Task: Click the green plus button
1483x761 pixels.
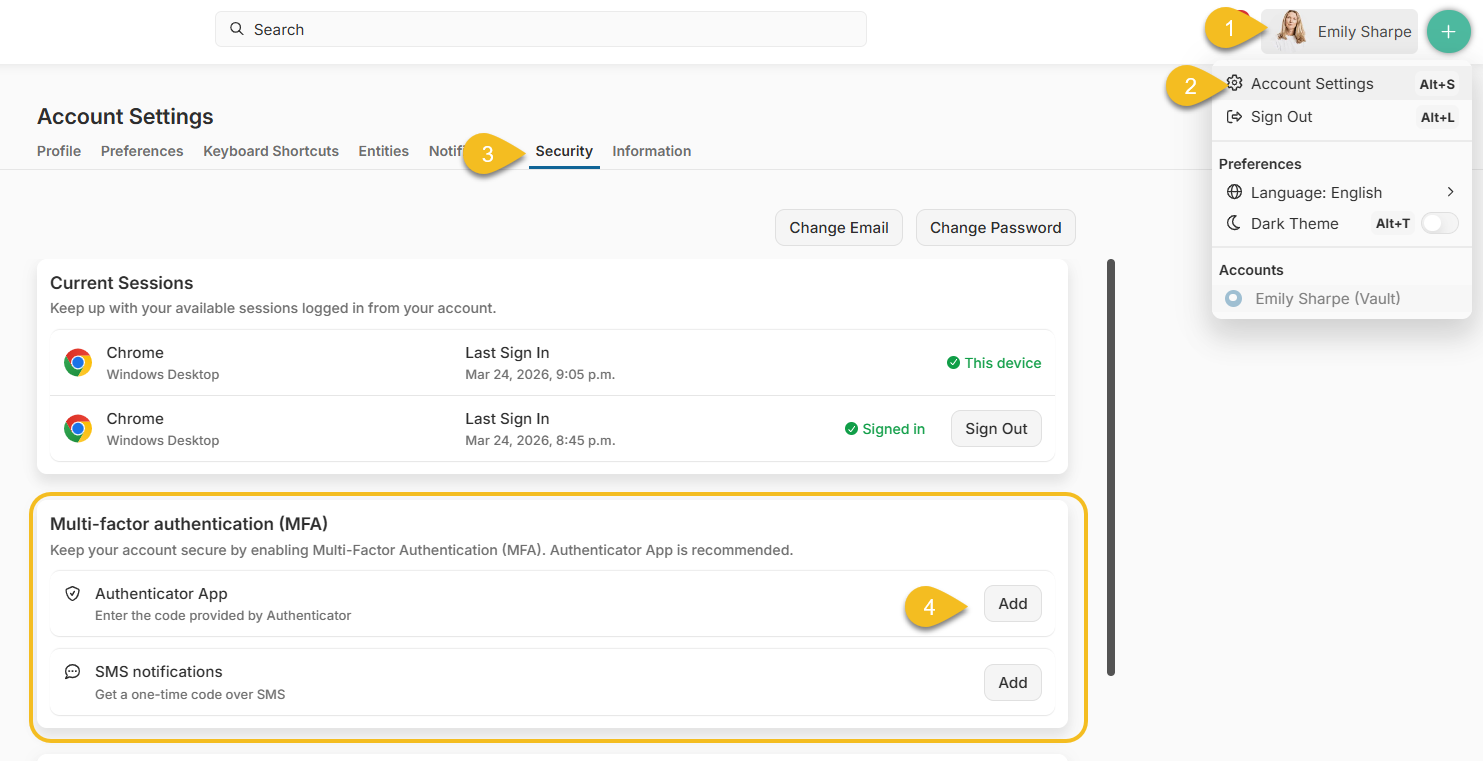Action: point(1448,31)
